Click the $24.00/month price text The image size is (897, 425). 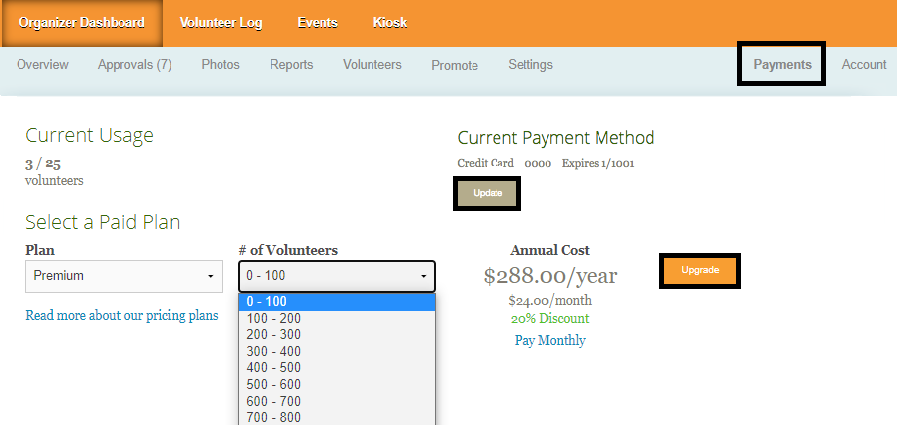(x=550, y=301)
